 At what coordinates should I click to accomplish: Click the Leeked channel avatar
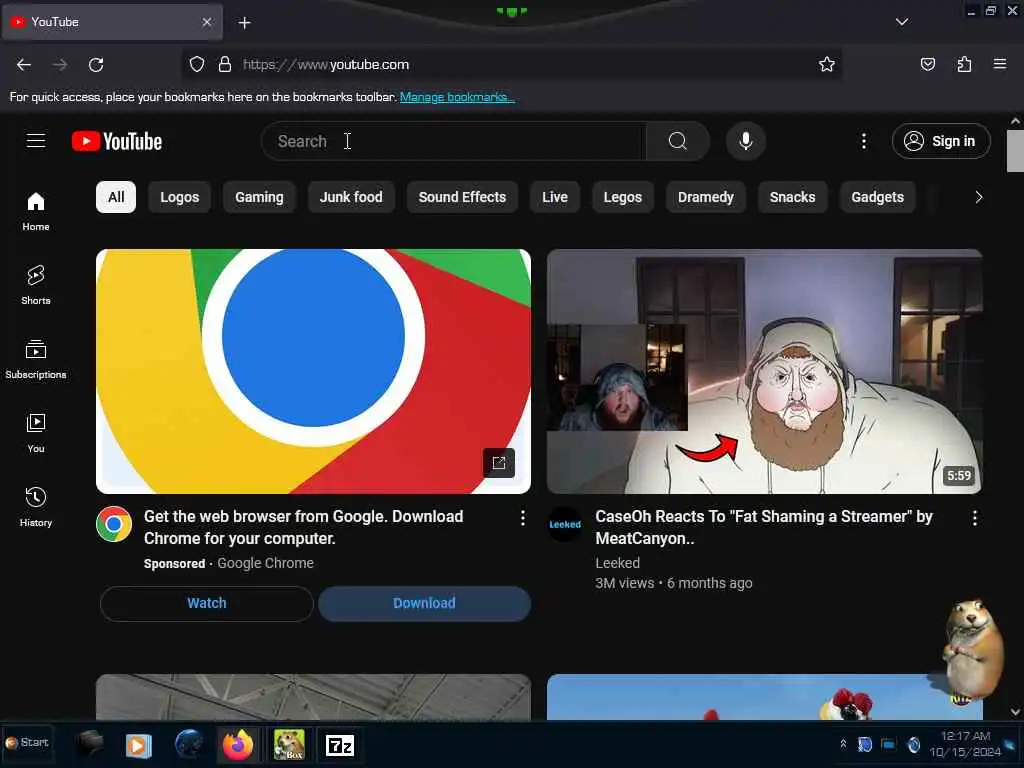pos(565,524)
